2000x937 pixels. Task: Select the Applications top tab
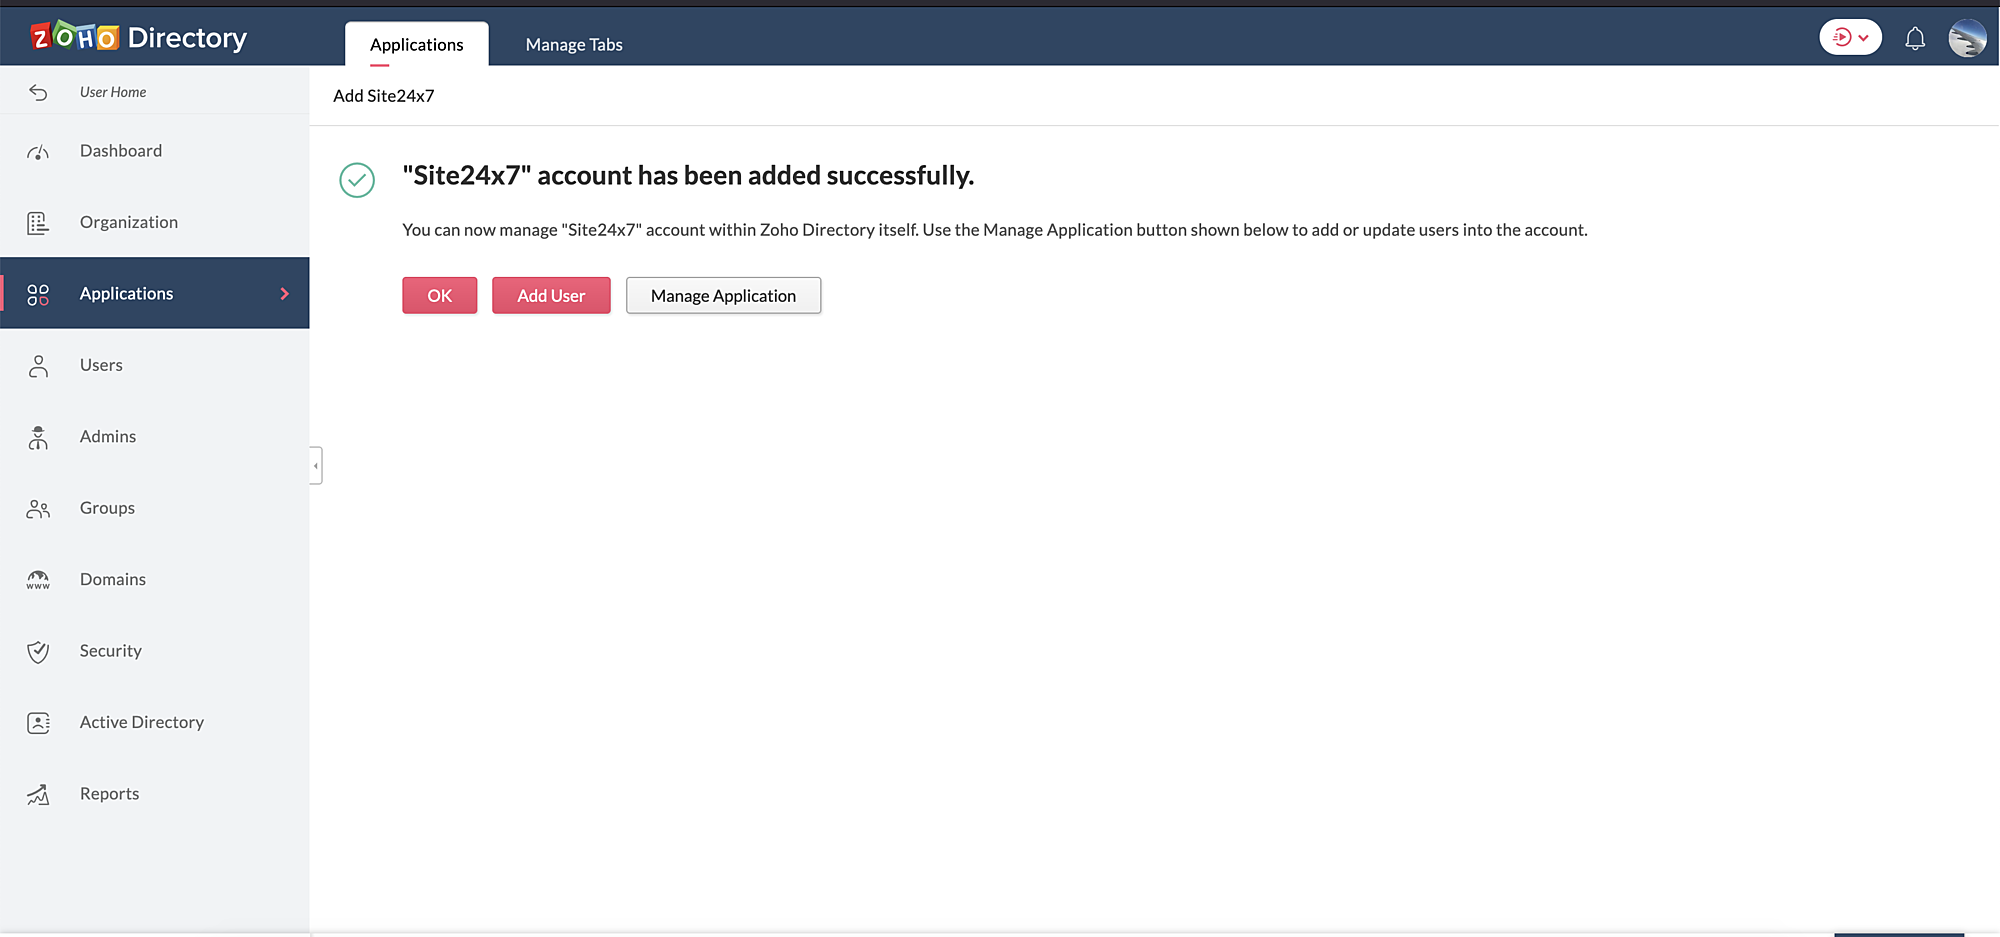pyautogui.click(x=416, y=45)
